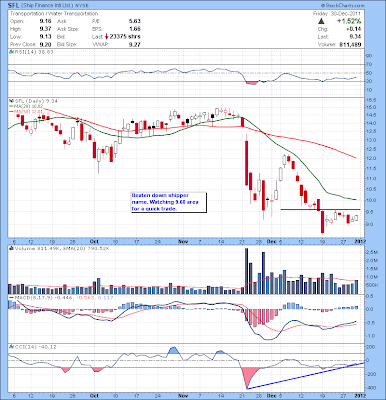This screenshot has width=386, height=400.
Task: Click the StockCharts.com copyright text
Action: (x=342, y=6)
